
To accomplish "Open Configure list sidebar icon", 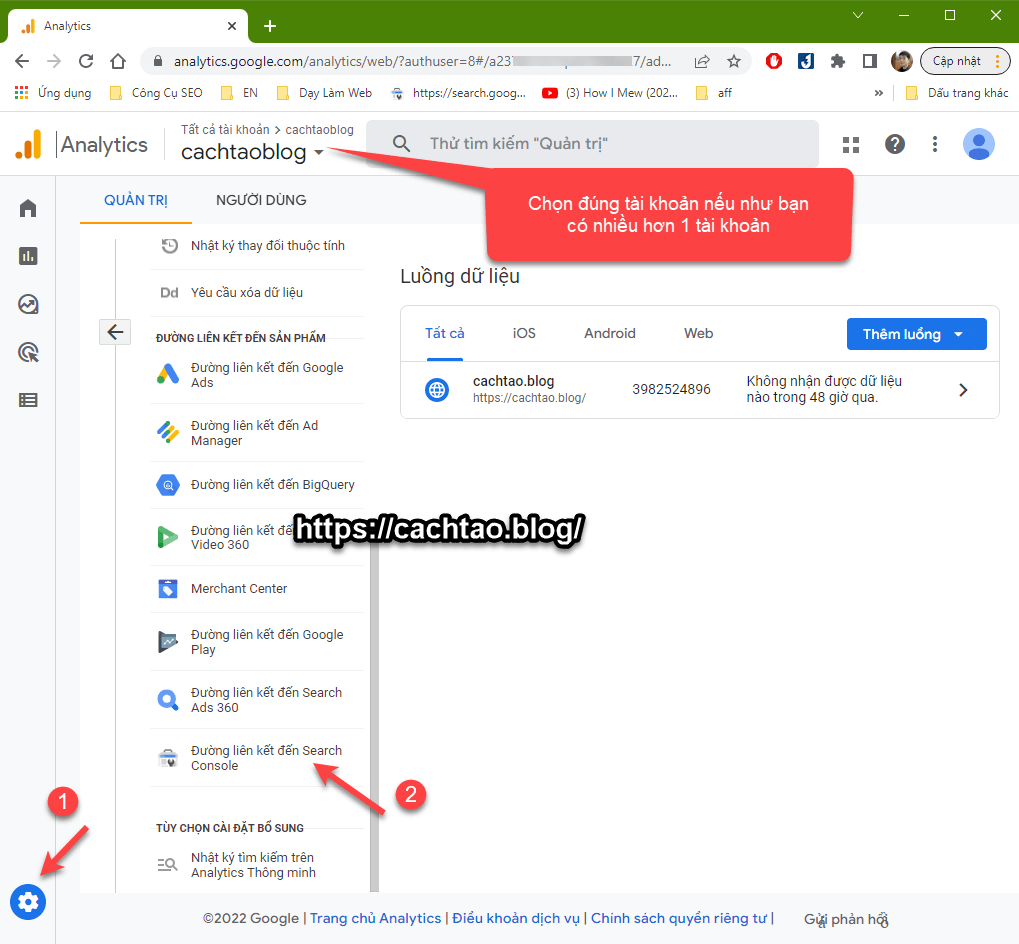I will (x=28, y=400).
